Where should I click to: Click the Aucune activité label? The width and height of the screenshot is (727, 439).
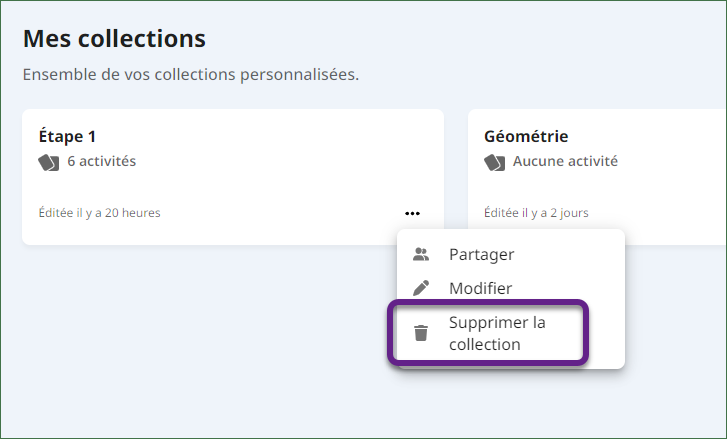click(565, 161)
